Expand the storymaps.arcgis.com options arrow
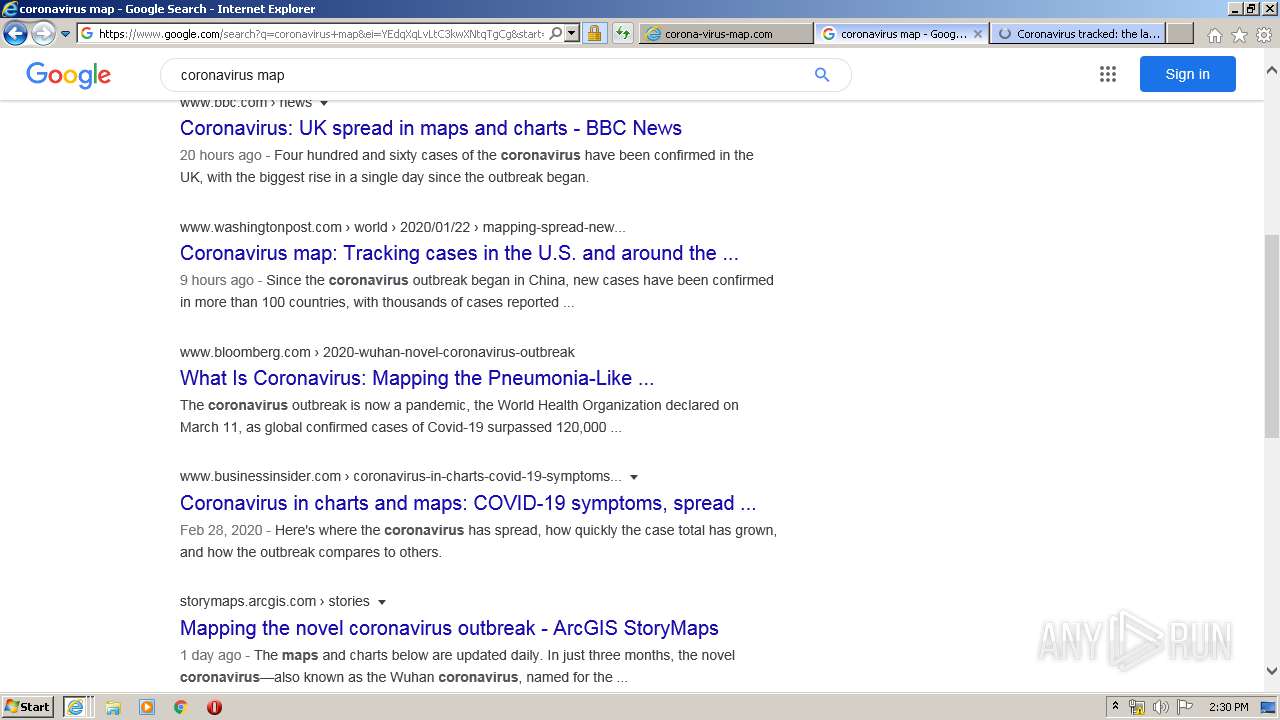 pyautogui.click(x=382, y=602)
